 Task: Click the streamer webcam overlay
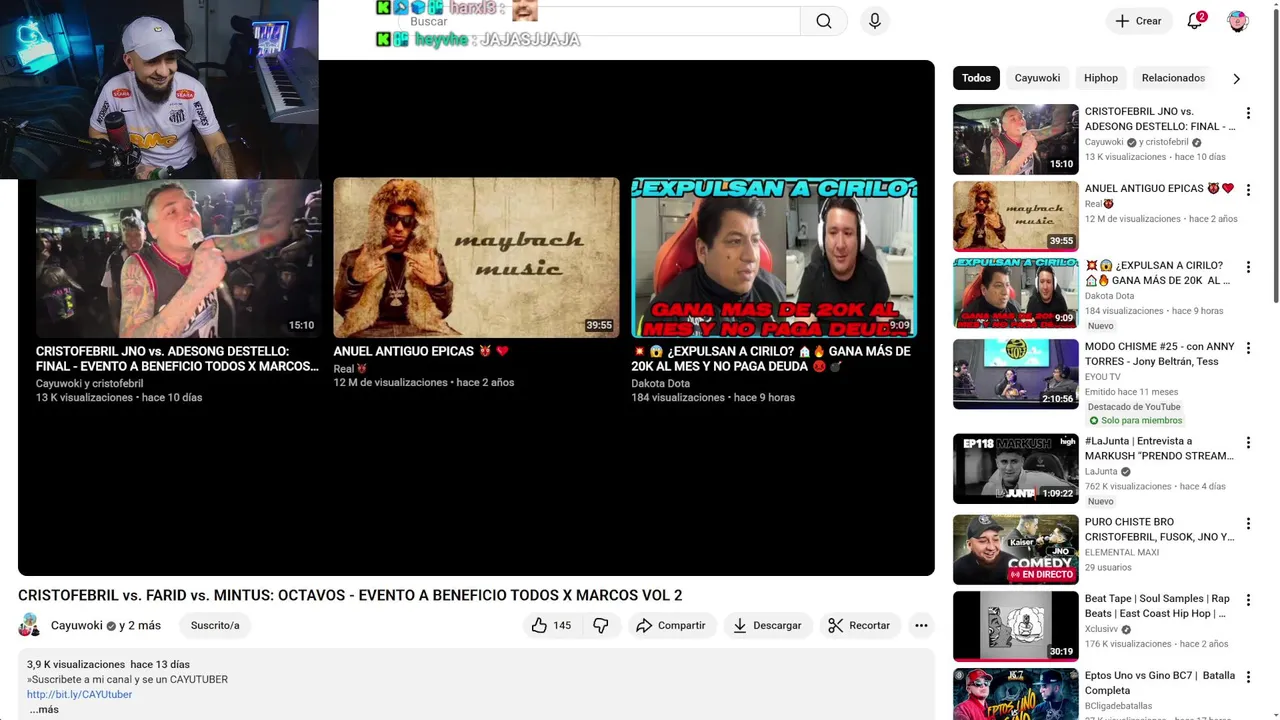point(159,90)
